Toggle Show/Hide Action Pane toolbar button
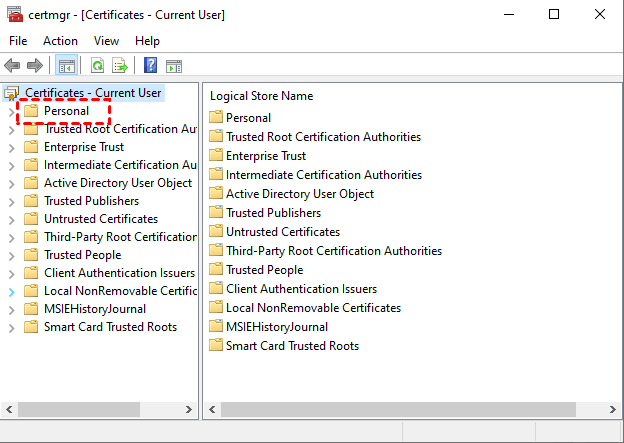624x443 pixels. [174, 66]
